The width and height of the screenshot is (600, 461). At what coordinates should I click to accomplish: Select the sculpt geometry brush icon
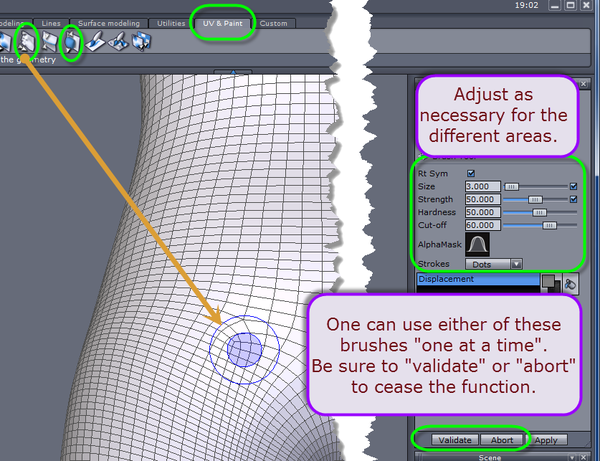[27, 42]
